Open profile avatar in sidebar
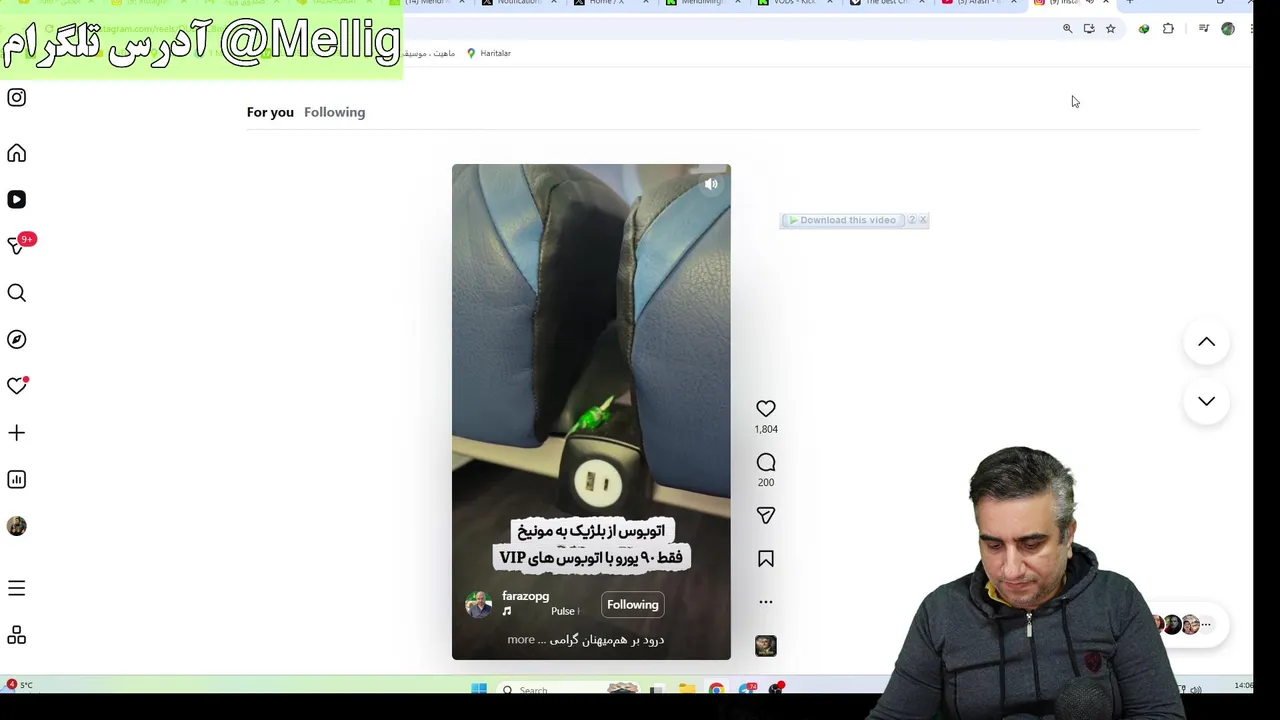This screenshot has height=720, width=1280. 17,526
